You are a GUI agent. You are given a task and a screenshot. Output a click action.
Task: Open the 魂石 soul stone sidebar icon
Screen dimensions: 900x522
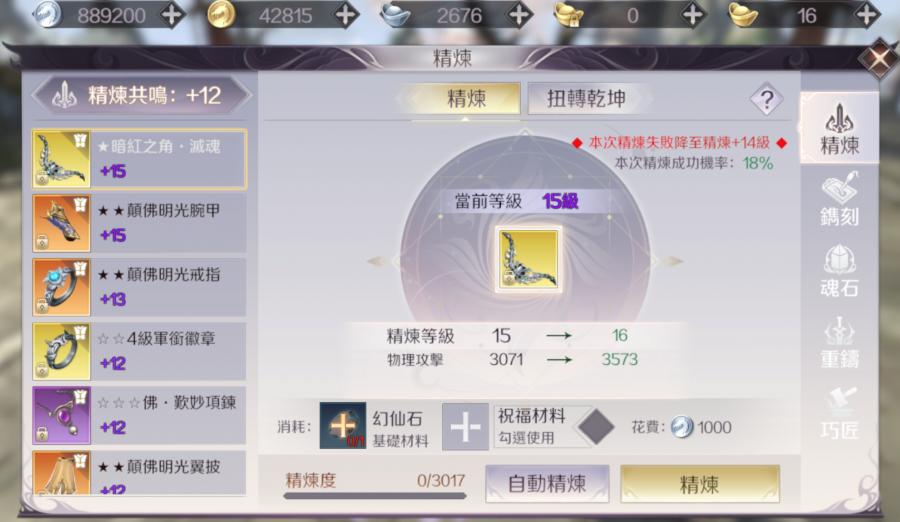point(839,271)
